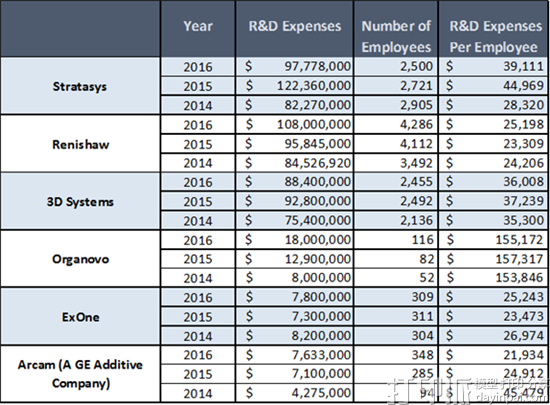
Task: Select the Arcam (A GE Additive Company) cell
Action: coord(80,374)
